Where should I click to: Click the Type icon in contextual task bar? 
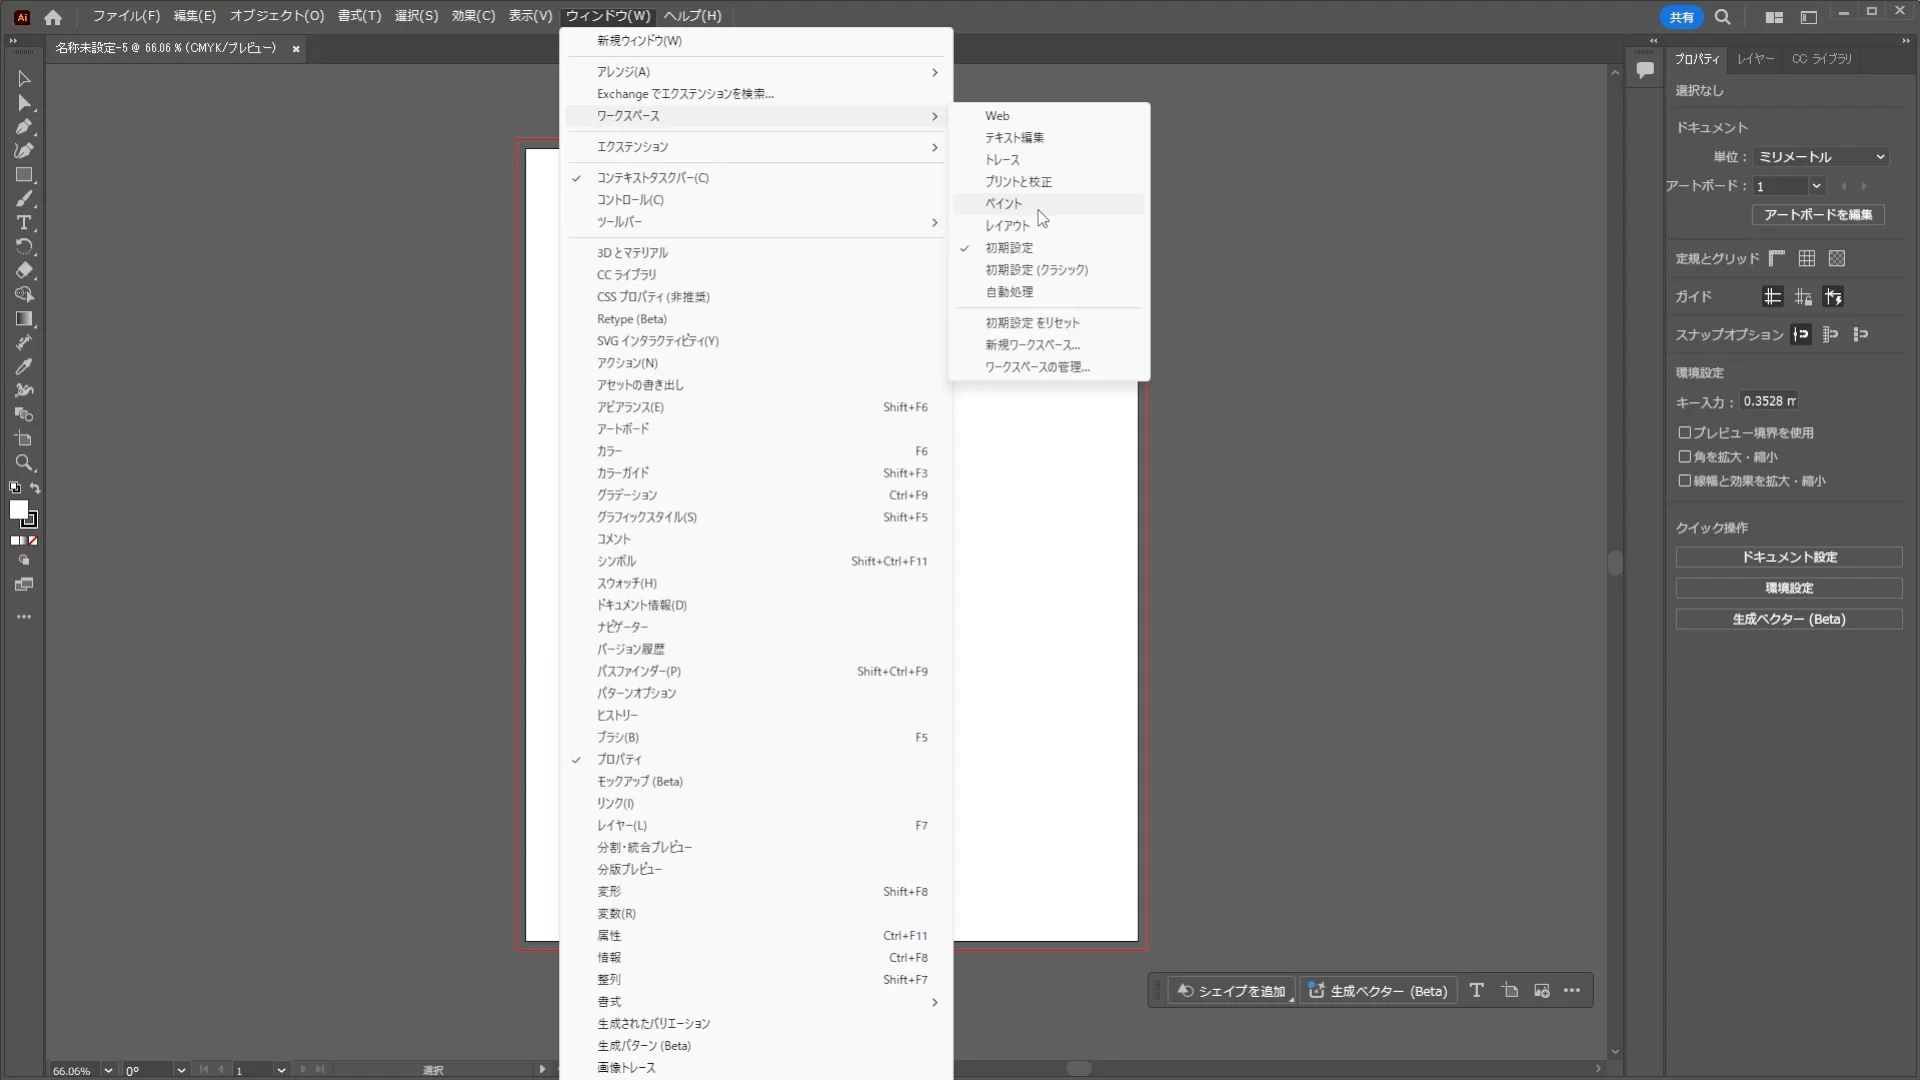pos(1477,991)
